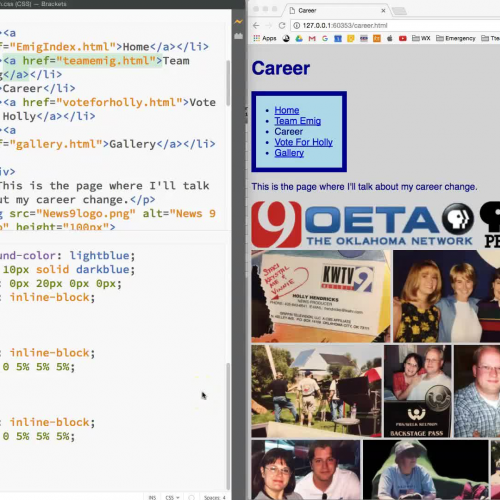Click the gallery.html href in code
Screen dimensions: 500x500
pos(56,144)
